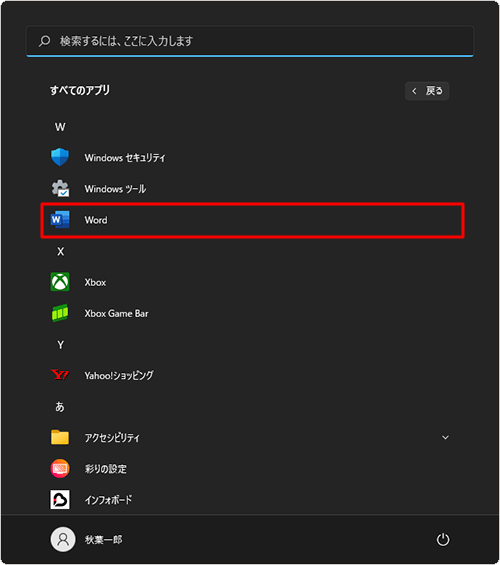Expand the アクセシビリティ folder chevron
This screenshot has width=500, height=565.
point(445,437)
